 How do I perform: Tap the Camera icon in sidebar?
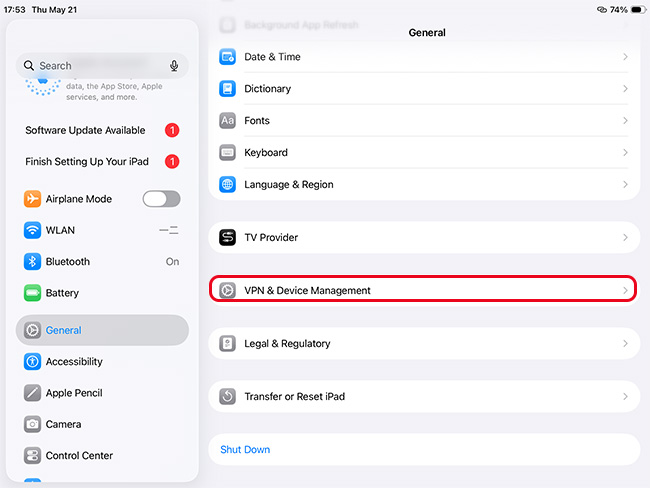(x=32, y=424)
